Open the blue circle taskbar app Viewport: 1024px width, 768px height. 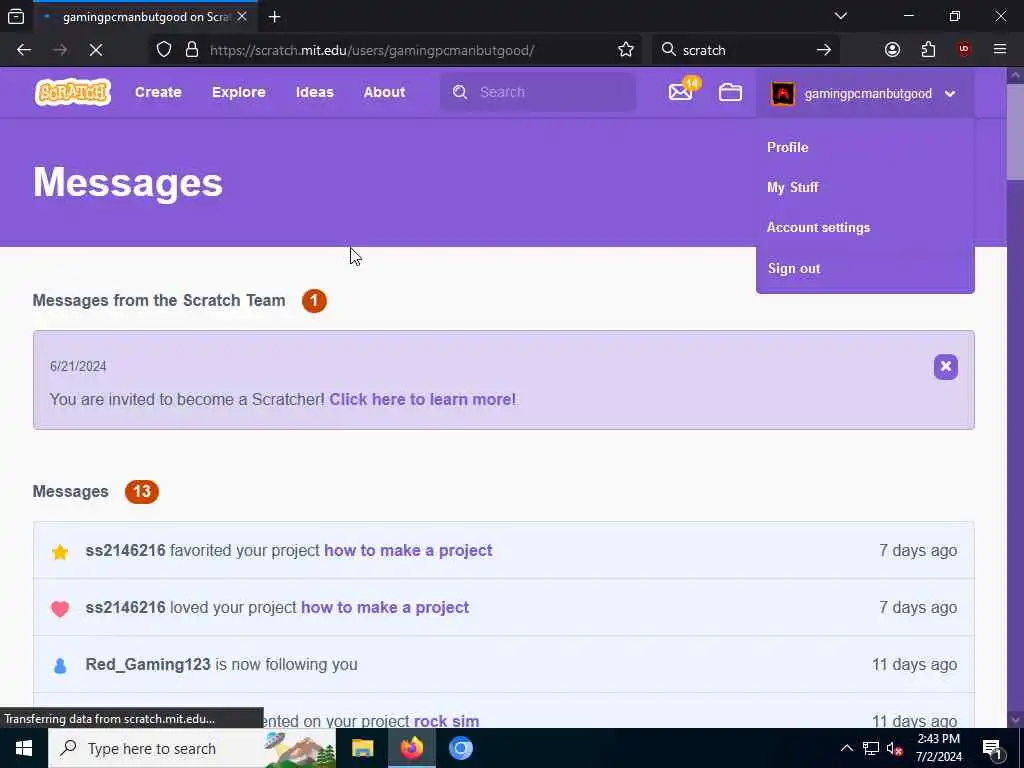(x=460, y=748)
